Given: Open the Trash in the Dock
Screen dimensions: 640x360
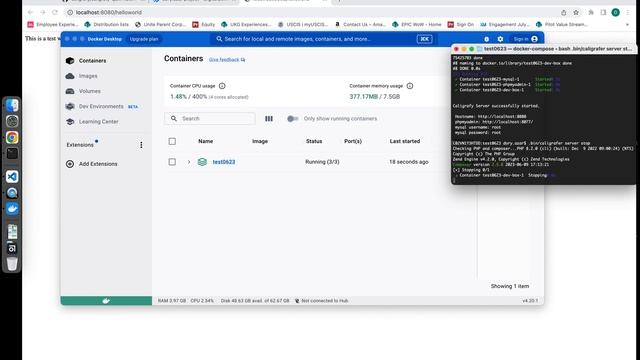Looking at the screenshot, I should tap(12, 264).
